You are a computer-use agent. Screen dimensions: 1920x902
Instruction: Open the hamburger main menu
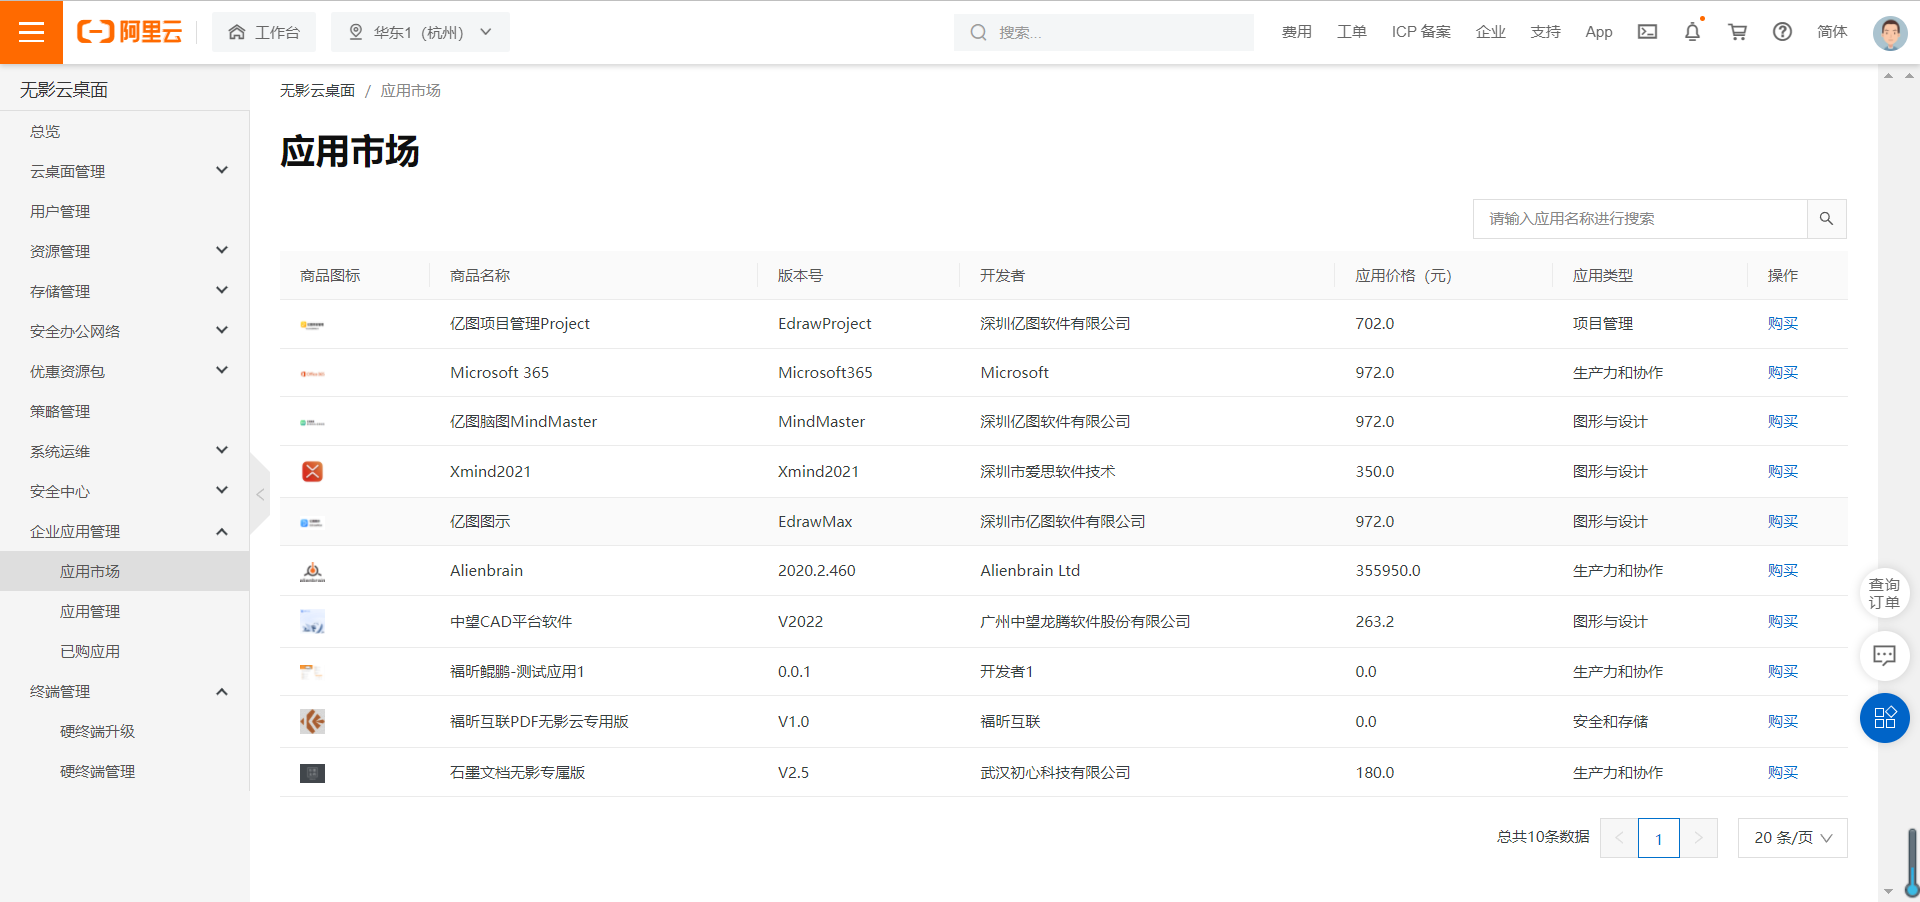click(x=31, y=32)
